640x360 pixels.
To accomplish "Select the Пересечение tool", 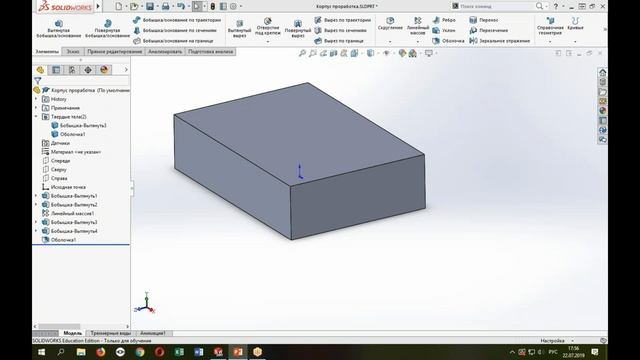I will pos(489,30).
